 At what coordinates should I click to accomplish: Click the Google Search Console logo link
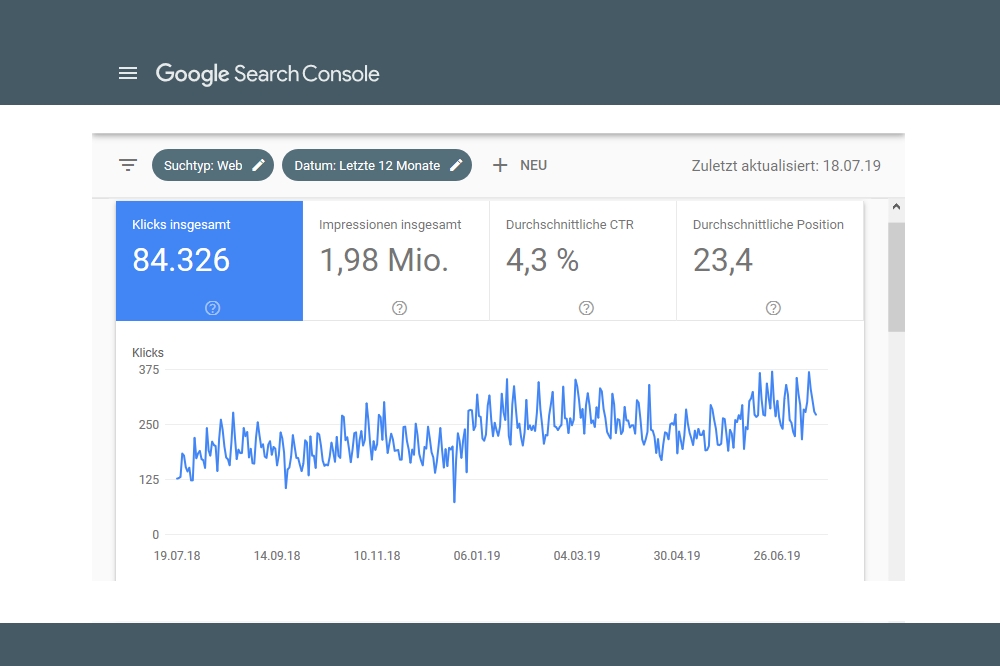click(267, 73)
